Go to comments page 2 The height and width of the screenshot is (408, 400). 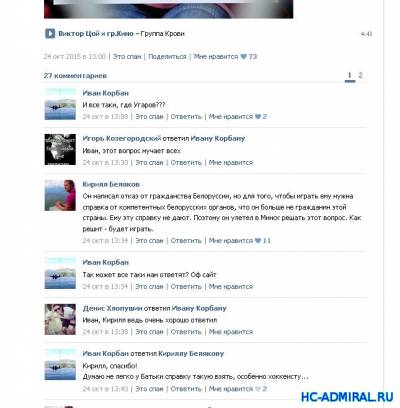(x=360, y=75)
